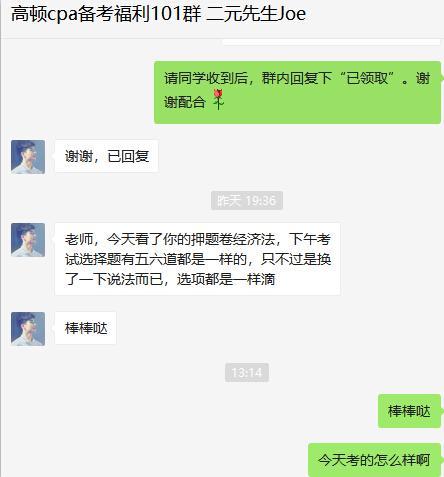Click the name "二元先生Joe" in the title
The image size is (444, 477).
coord(256,14)
